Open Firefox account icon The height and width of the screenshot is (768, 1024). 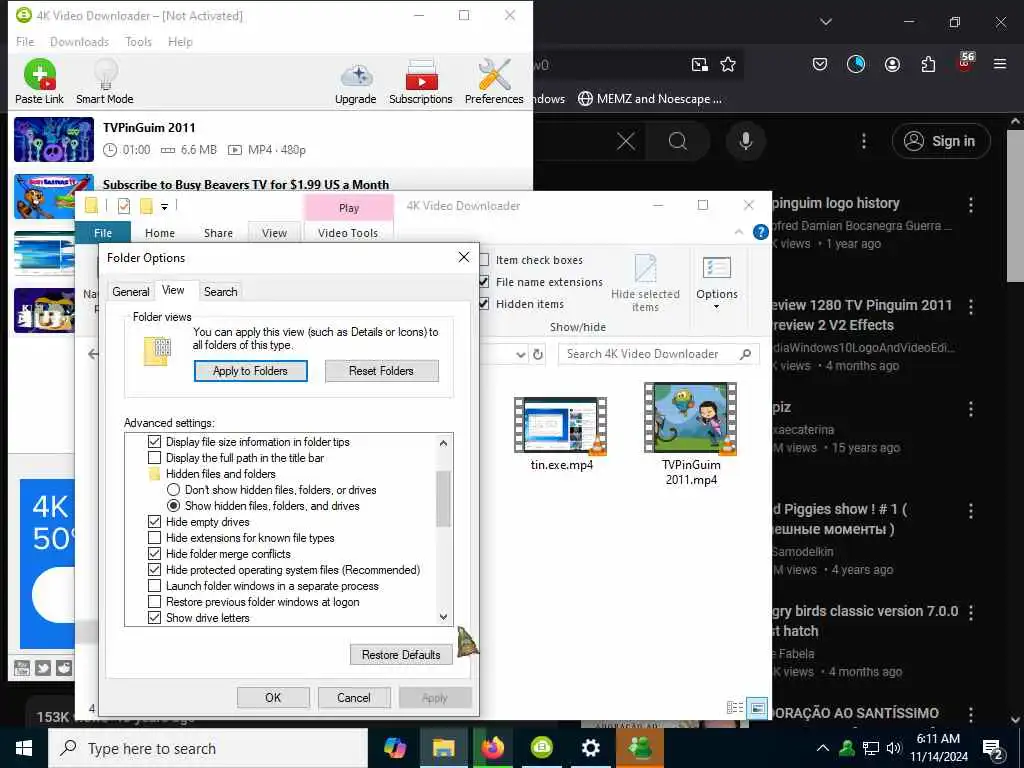click(892, 64)
